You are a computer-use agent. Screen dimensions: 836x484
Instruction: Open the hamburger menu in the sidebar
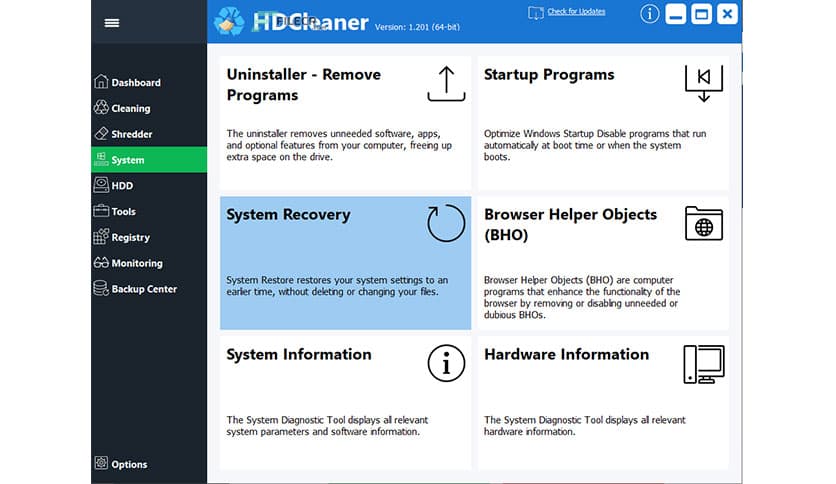coord(111,23)
